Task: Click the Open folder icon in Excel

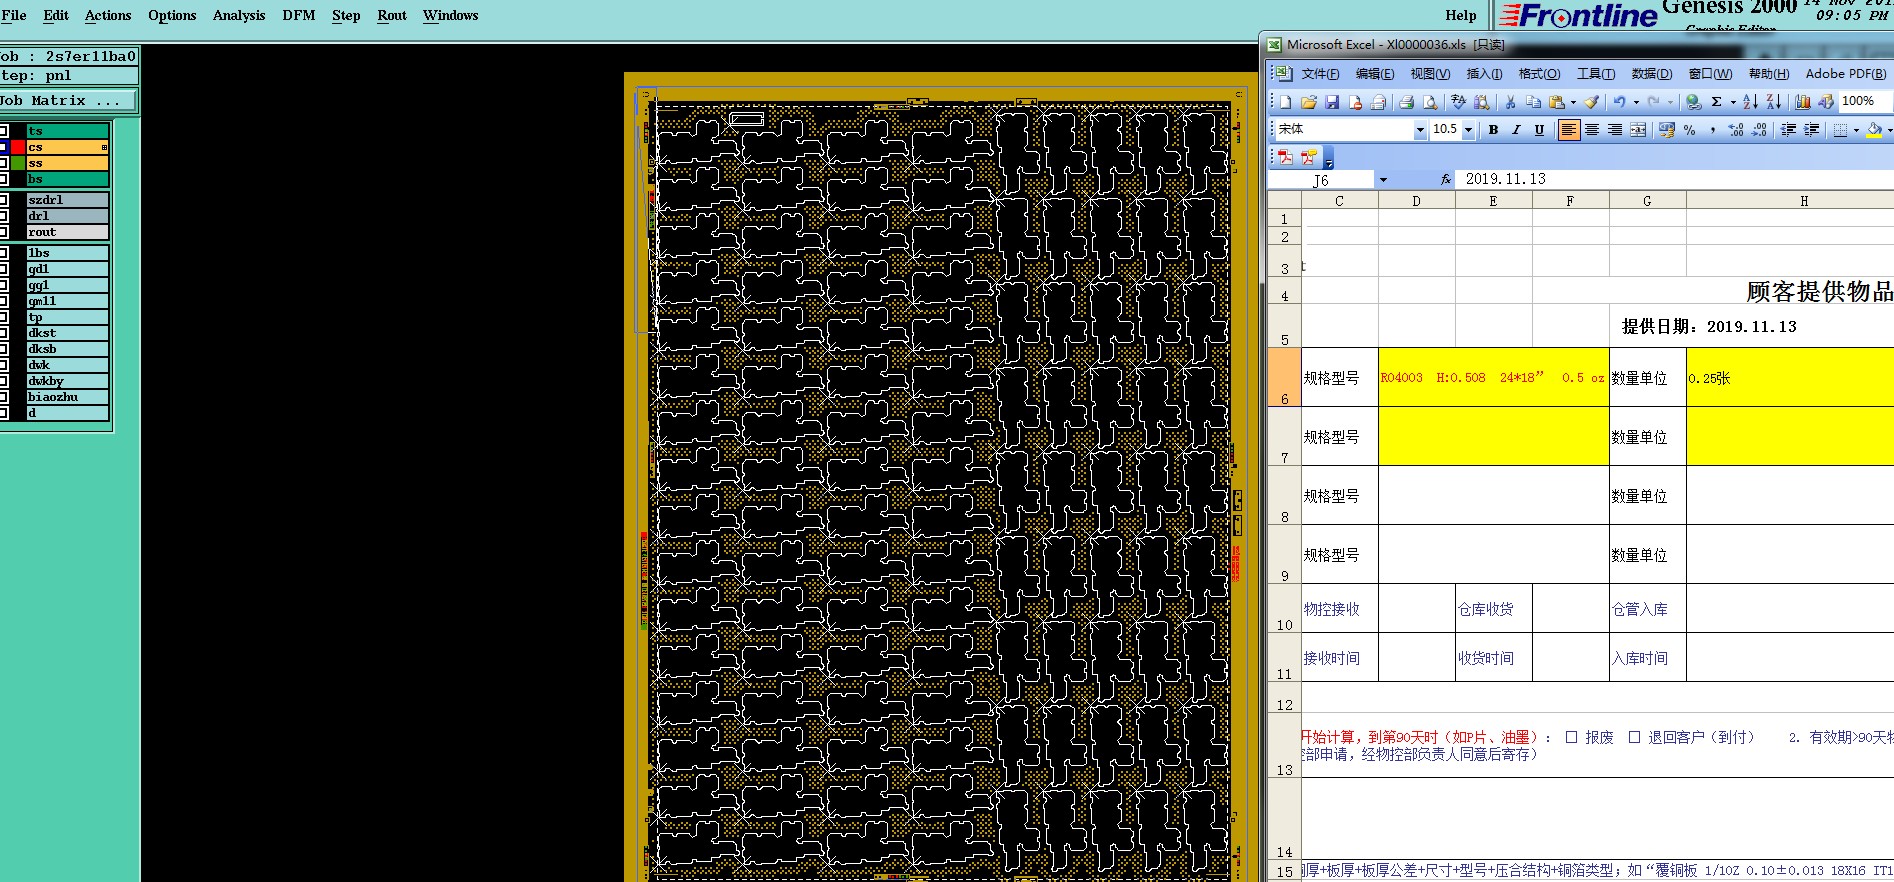Action: pyautogui.click(x=1309, y=102)
